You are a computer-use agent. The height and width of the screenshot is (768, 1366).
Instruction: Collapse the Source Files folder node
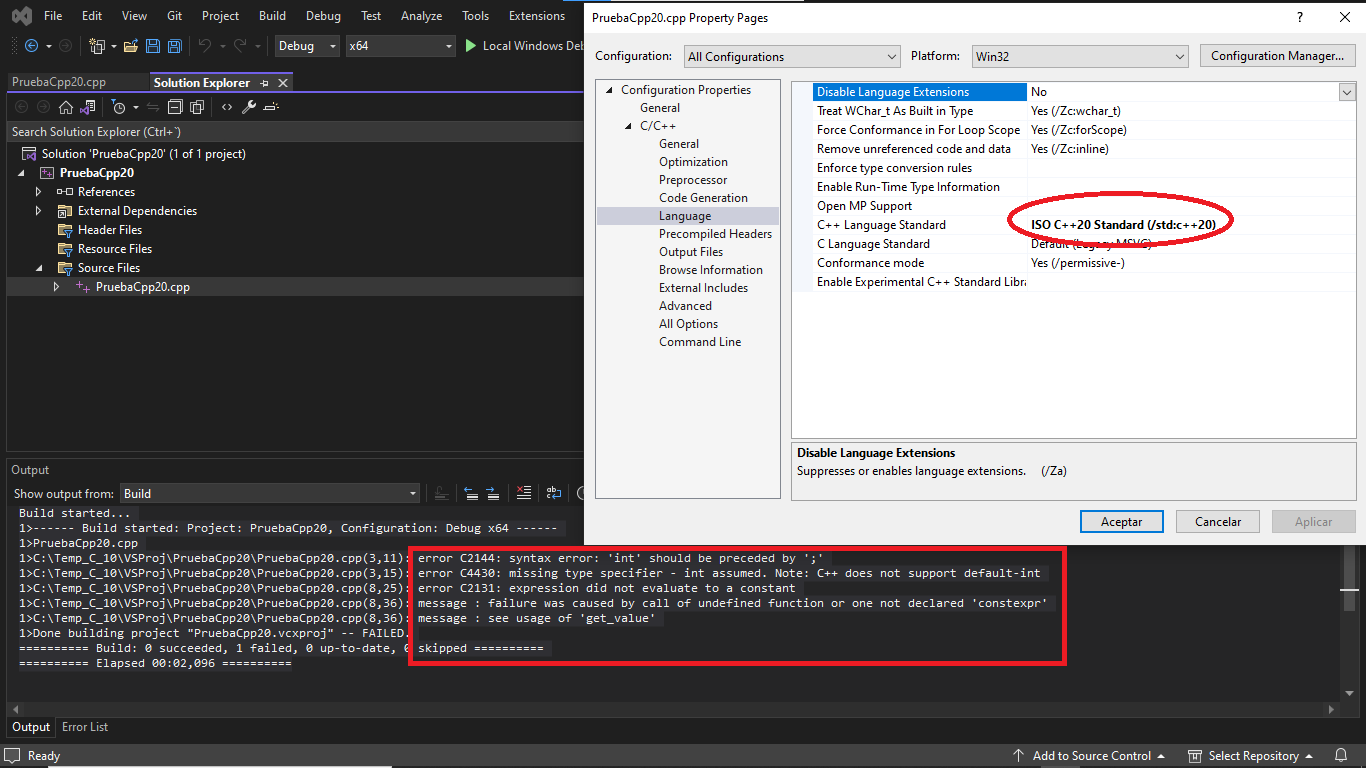coord(39,268)
